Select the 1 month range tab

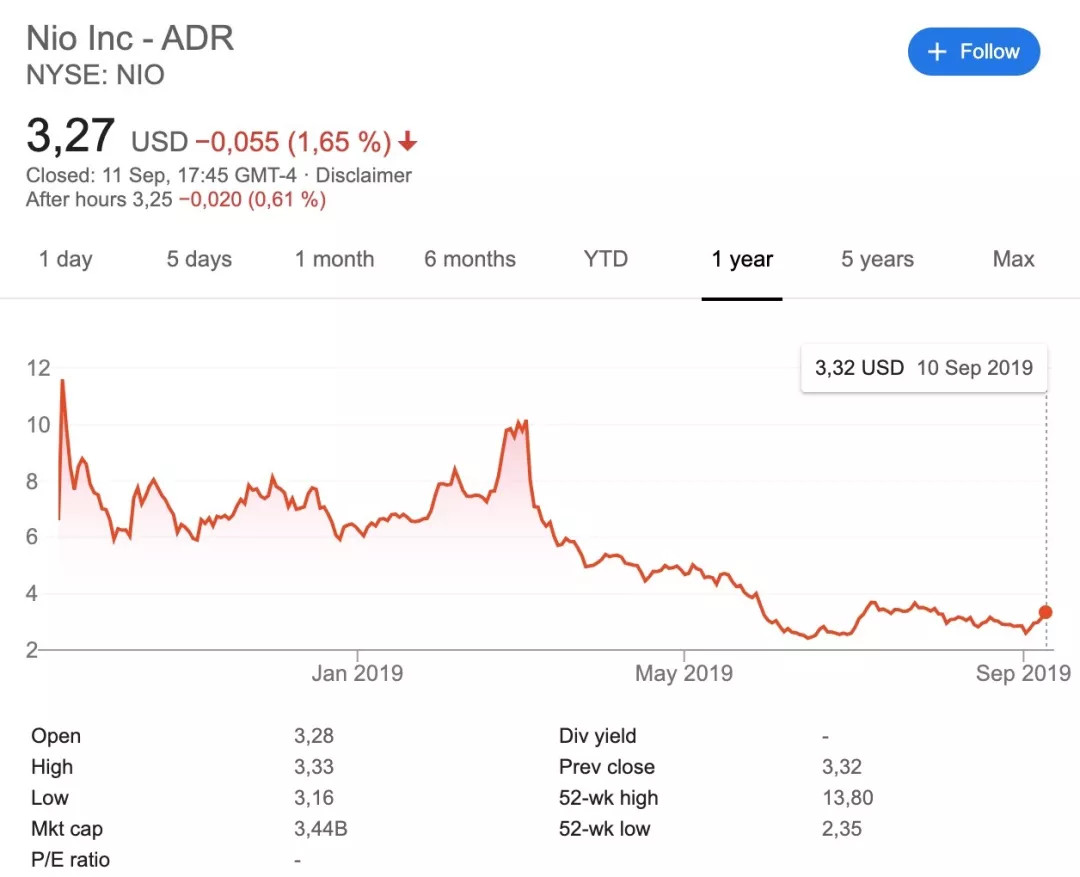pyautogui.click(x=335, y=259)
